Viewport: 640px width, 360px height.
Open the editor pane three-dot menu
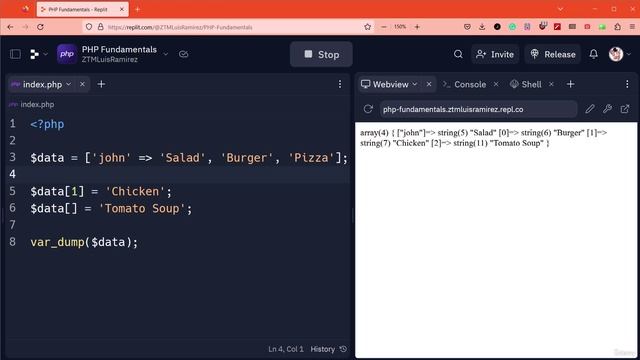click(x=340, y=84)
